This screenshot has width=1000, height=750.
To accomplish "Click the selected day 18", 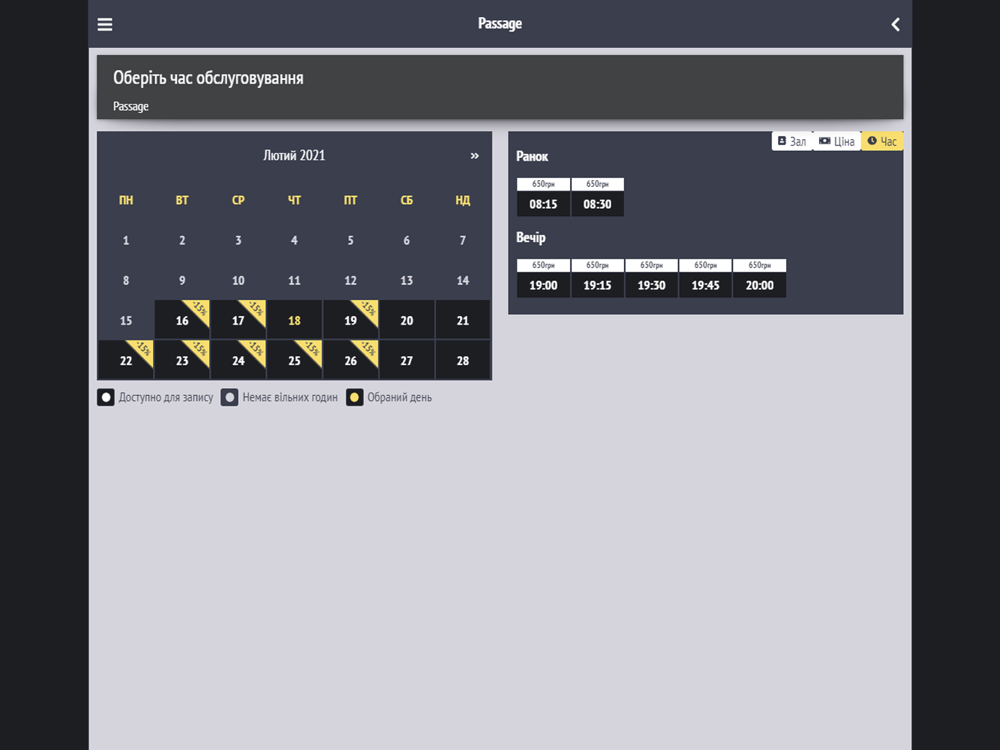I will point(295,320).
